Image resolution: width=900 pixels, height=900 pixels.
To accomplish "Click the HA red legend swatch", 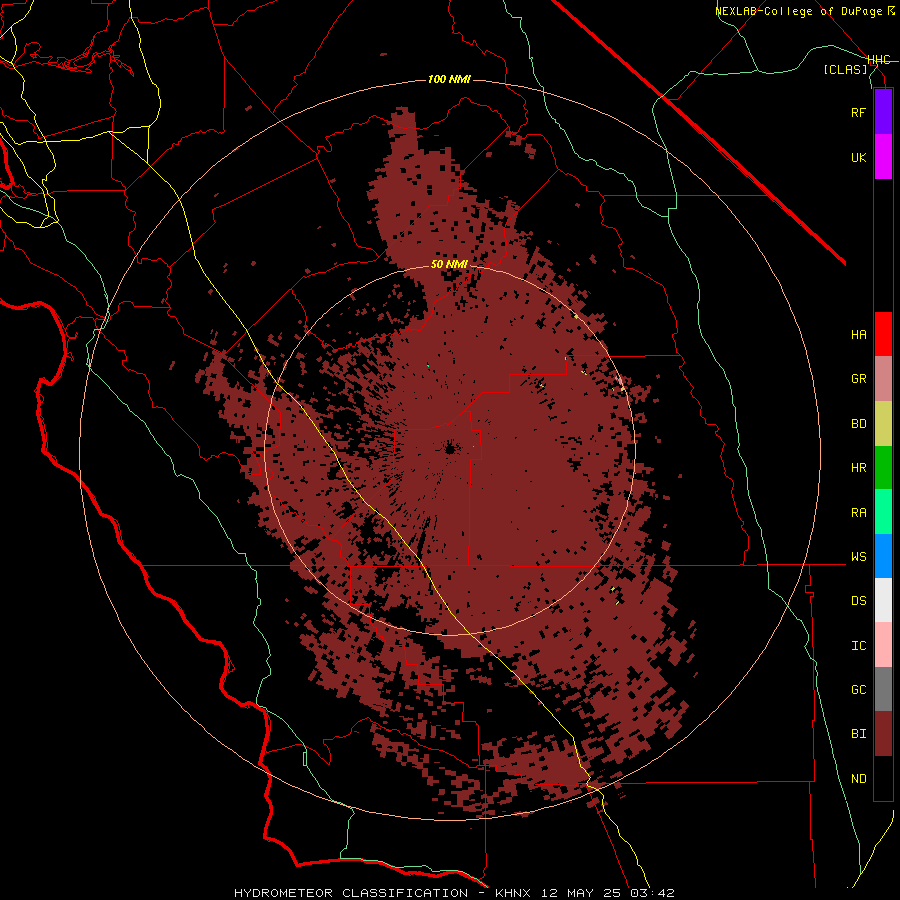I will click(x=883, y=334).
